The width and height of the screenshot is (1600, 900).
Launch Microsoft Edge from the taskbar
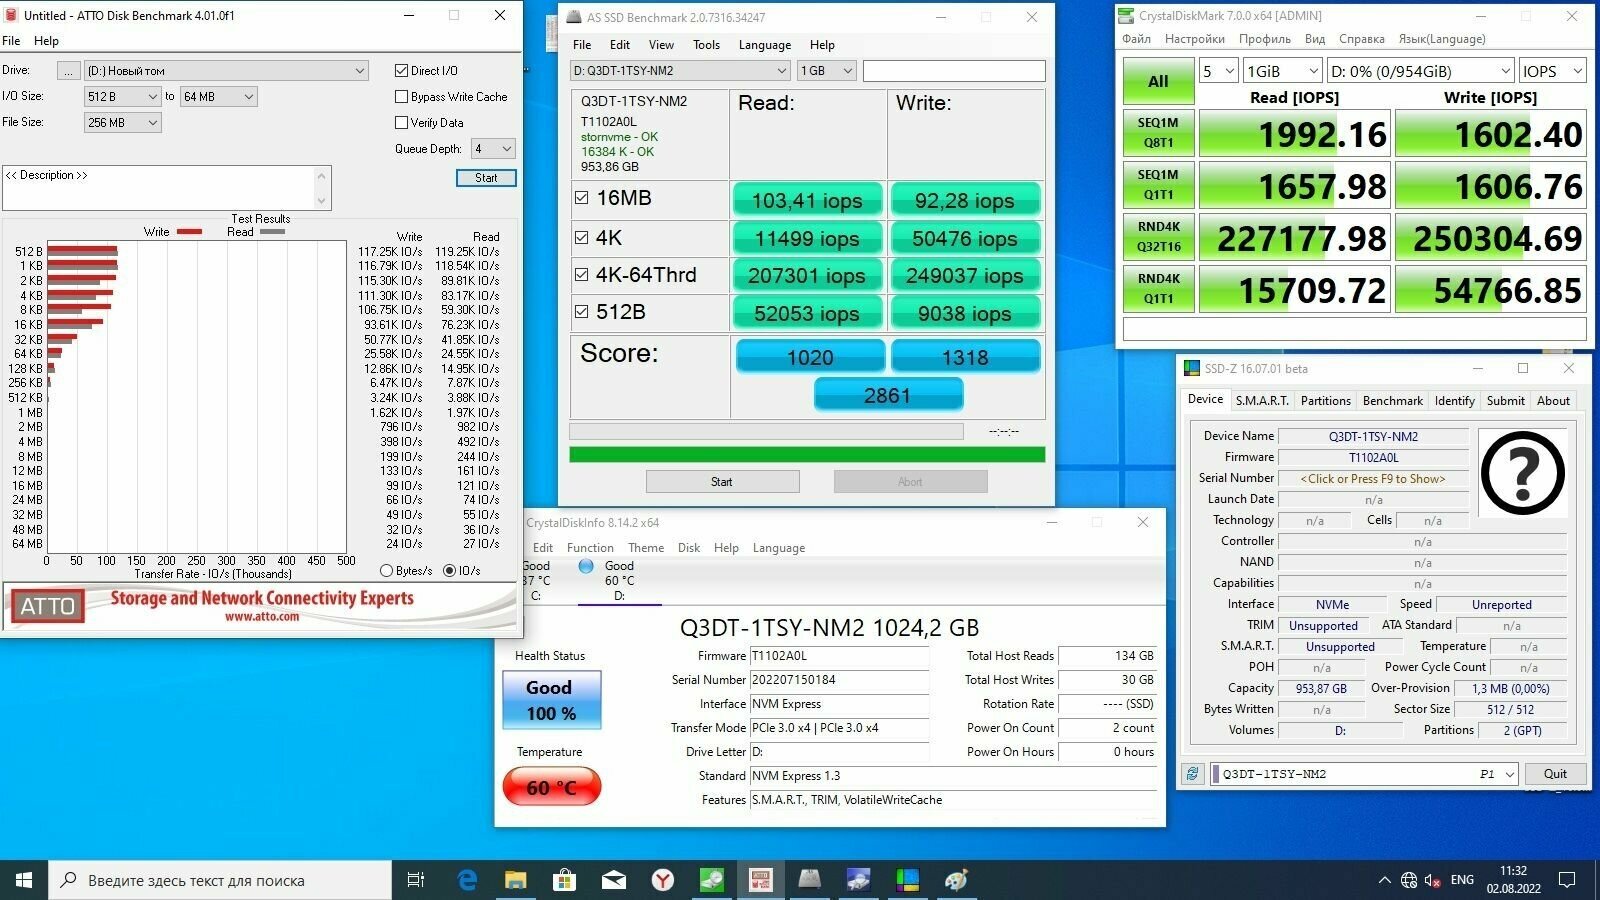(467, 880)
